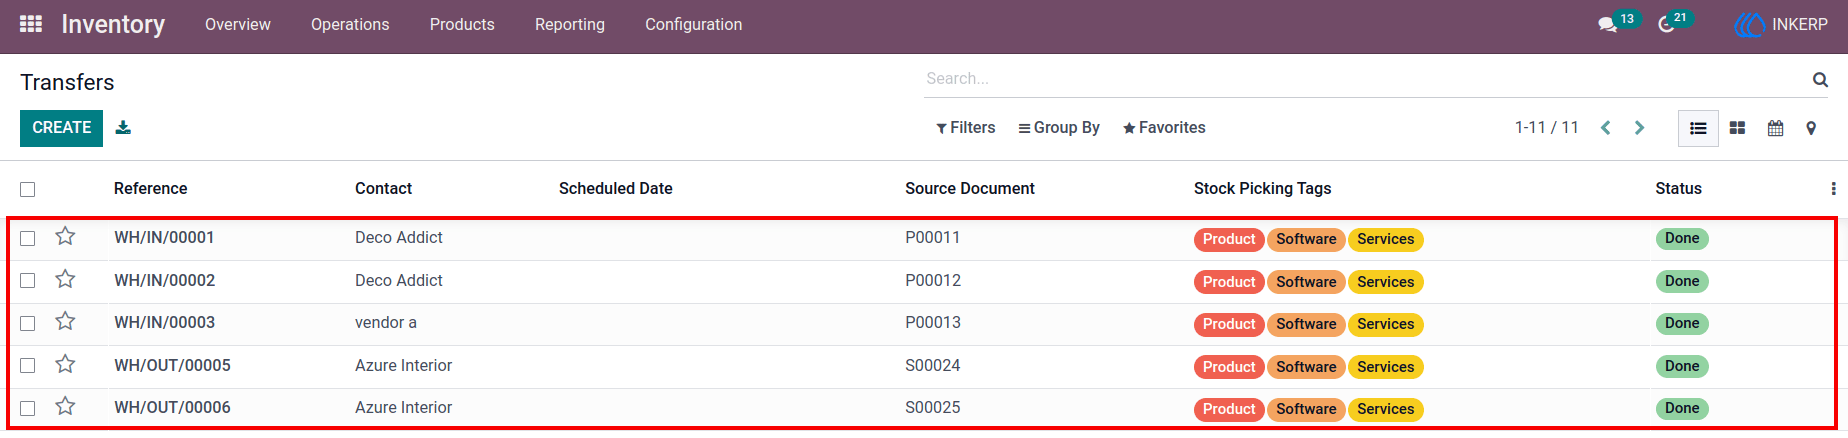The image size is (1848, 438).
Task: Switch to kanban view
Action: 1738,128
